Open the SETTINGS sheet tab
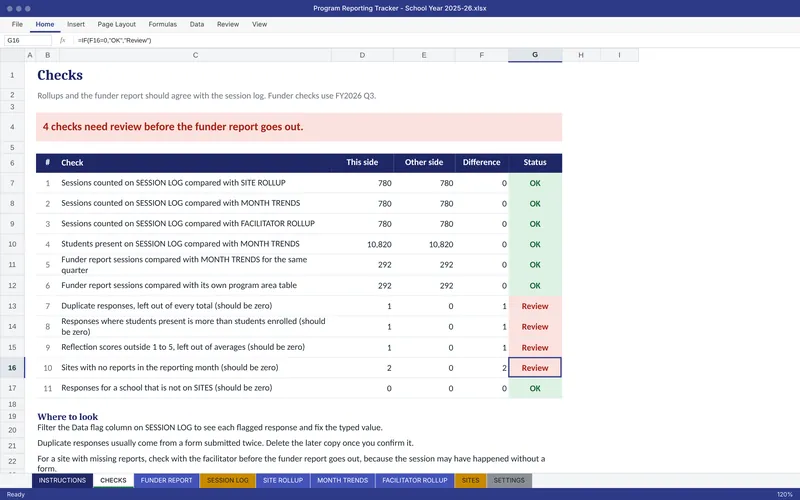The width and height of the screenshot is (800, 500). (x=509, y=480)
